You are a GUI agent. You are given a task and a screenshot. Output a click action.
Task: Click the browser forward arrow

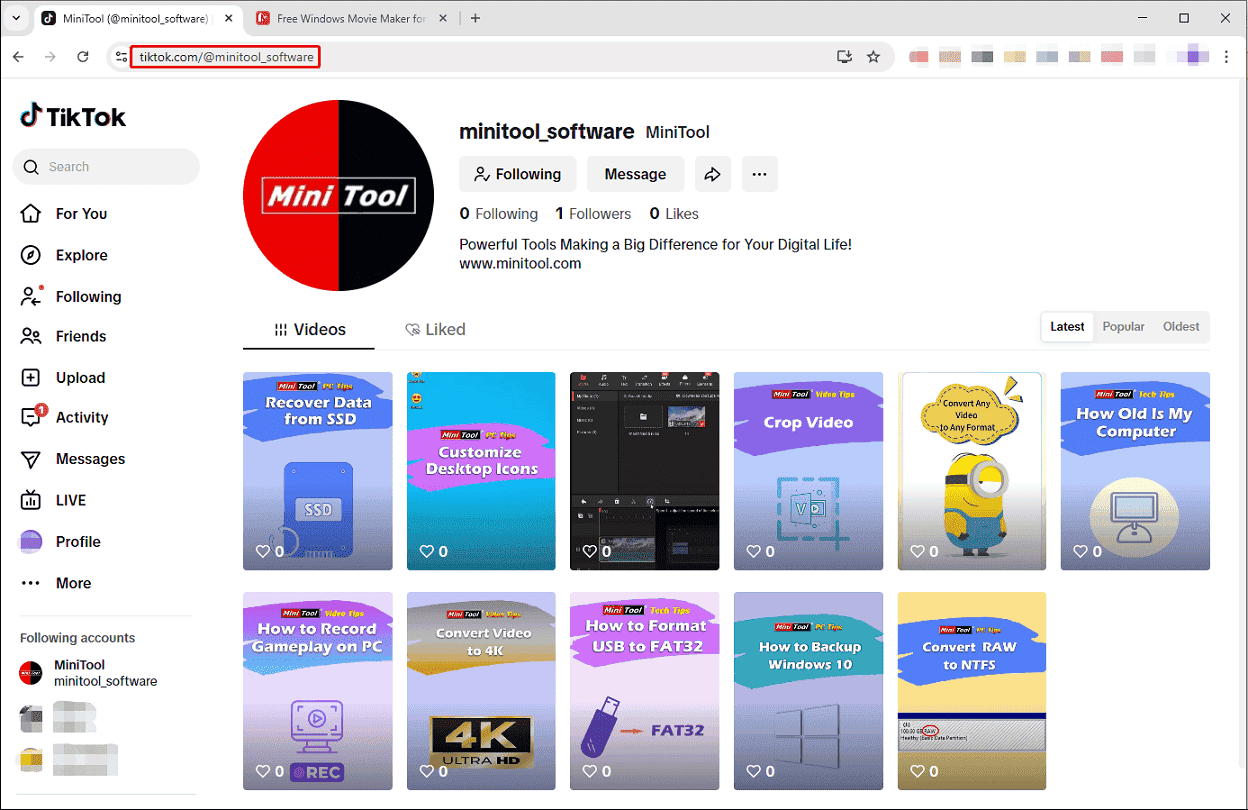point(50,57)
